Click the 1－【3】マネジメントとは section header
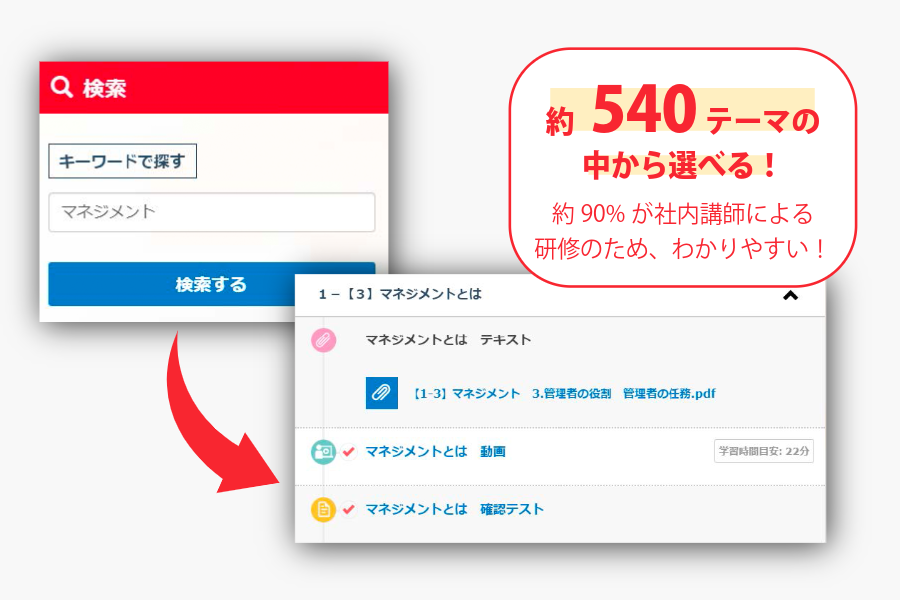The width and height of the screenshot is (900, 600). point(560,295)
